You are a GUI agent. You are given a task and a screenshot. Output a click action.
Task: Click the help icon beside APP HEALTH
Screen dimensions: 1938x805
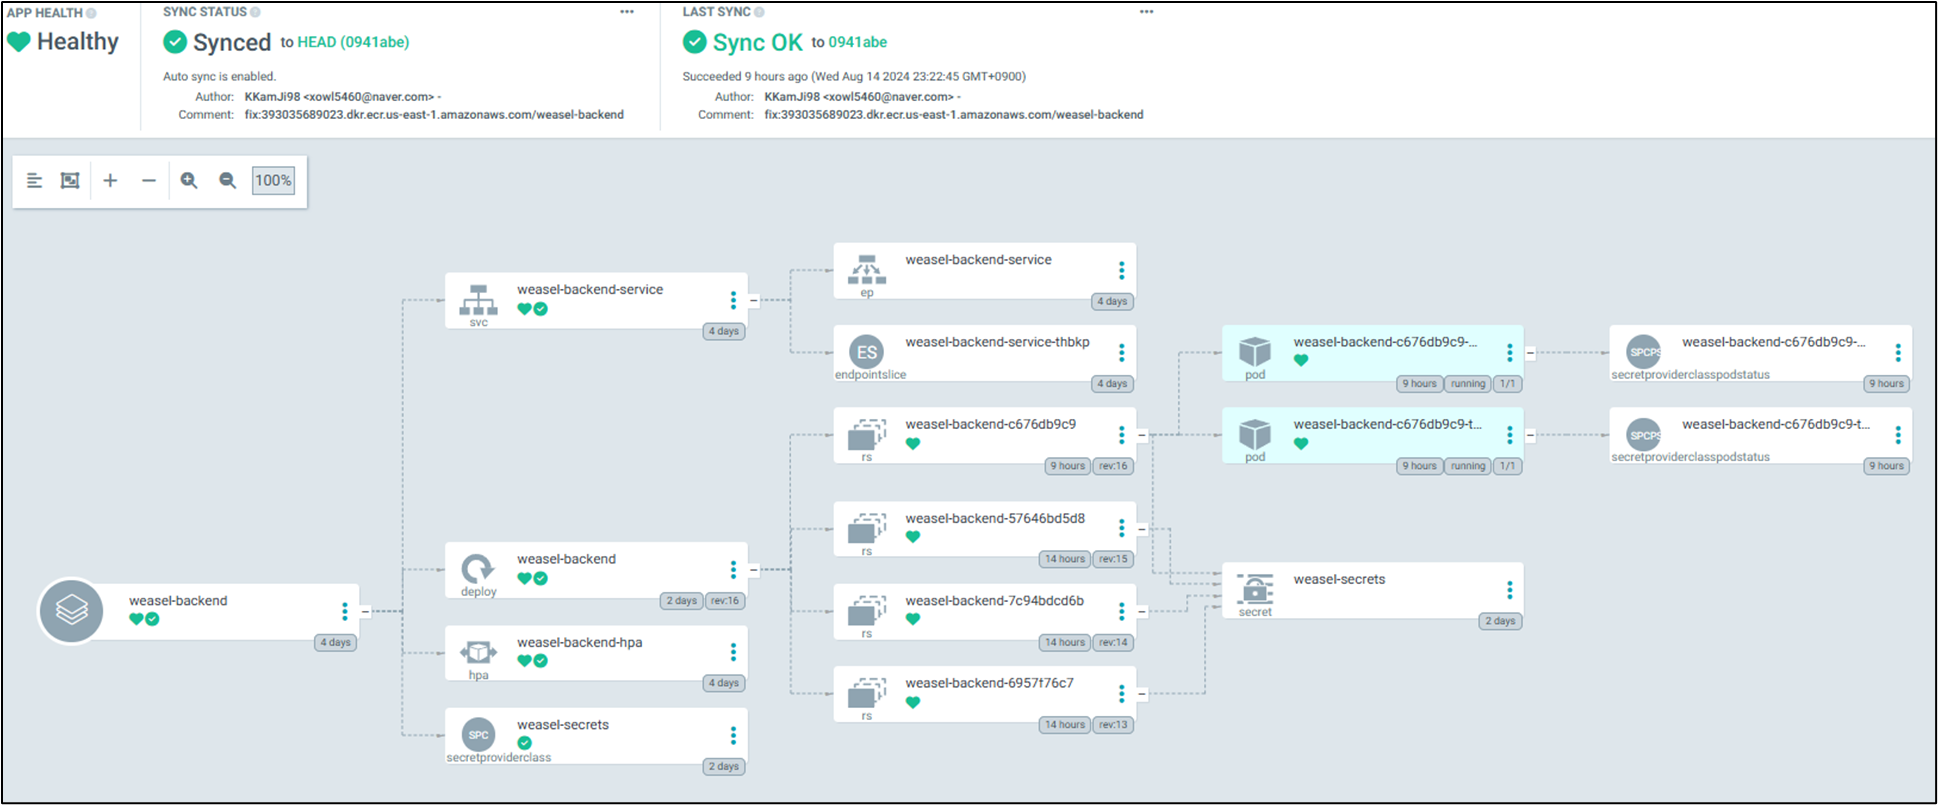(x=91, y=13)
